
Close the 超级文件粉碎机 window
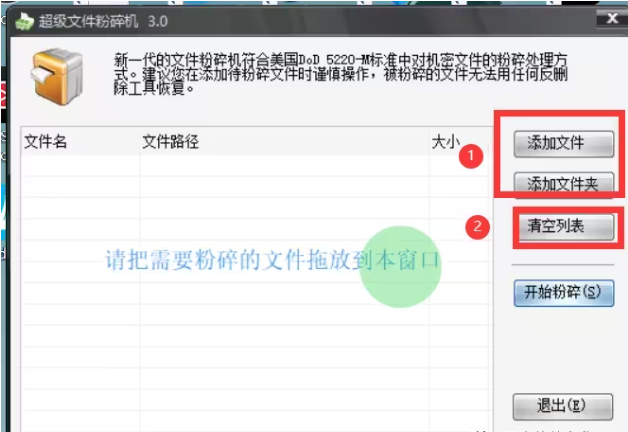[x=612, y=18]
